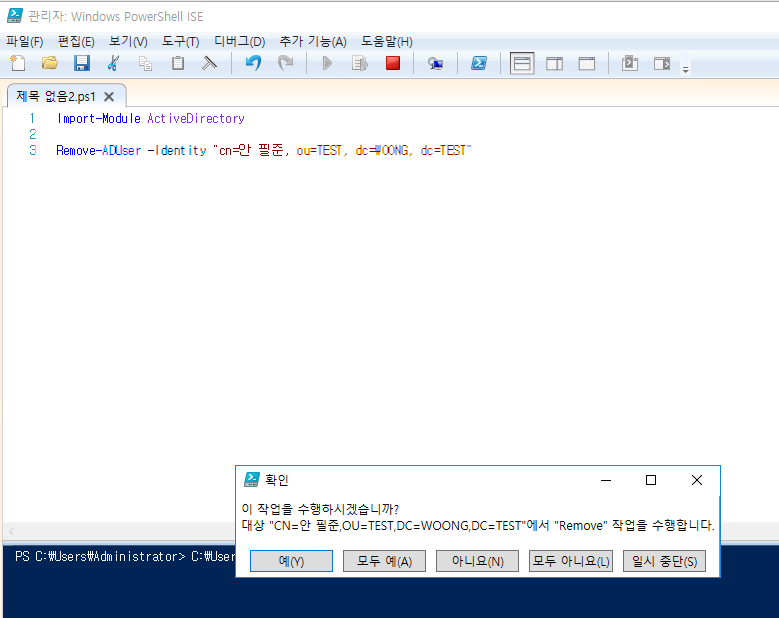The height and width of the screenshot is (618, 779).
Task: Click the 이 작업을 수행하시겠습니까? message
Action: [320, 509]
